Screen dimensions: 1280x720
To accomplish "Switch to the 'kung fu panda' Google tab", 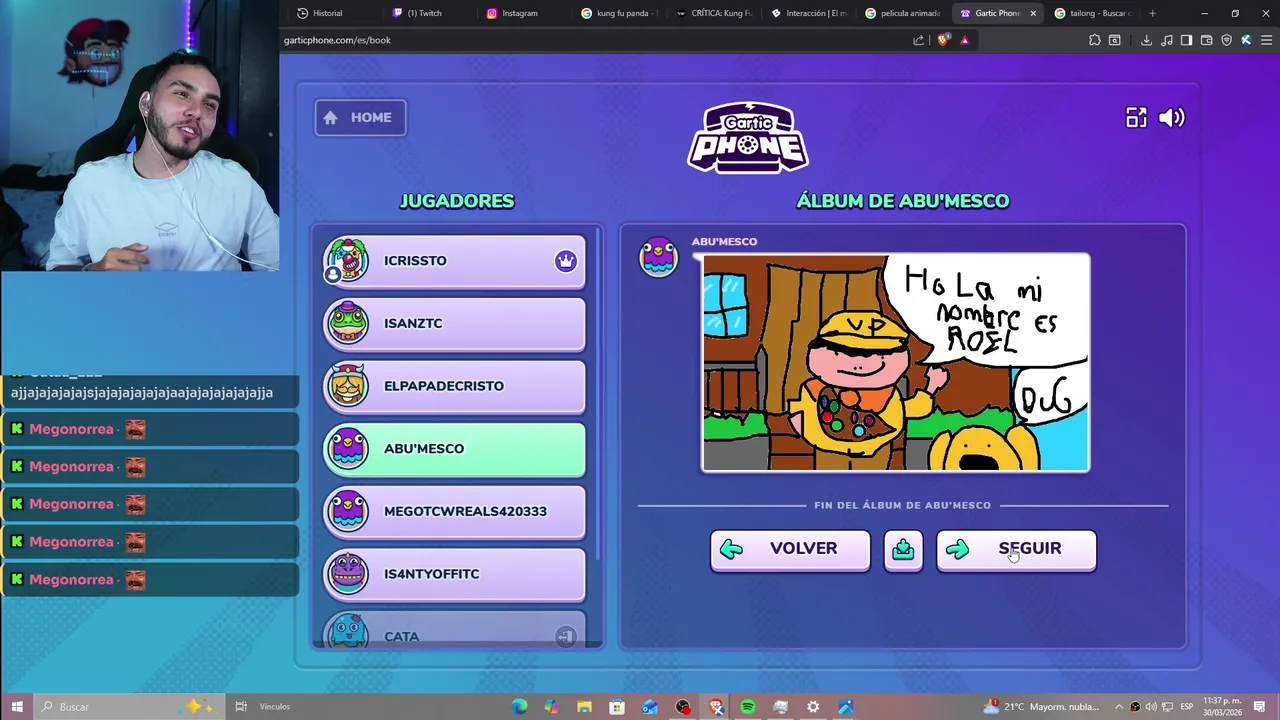I will pyautogui.click(x=618, y=13).
